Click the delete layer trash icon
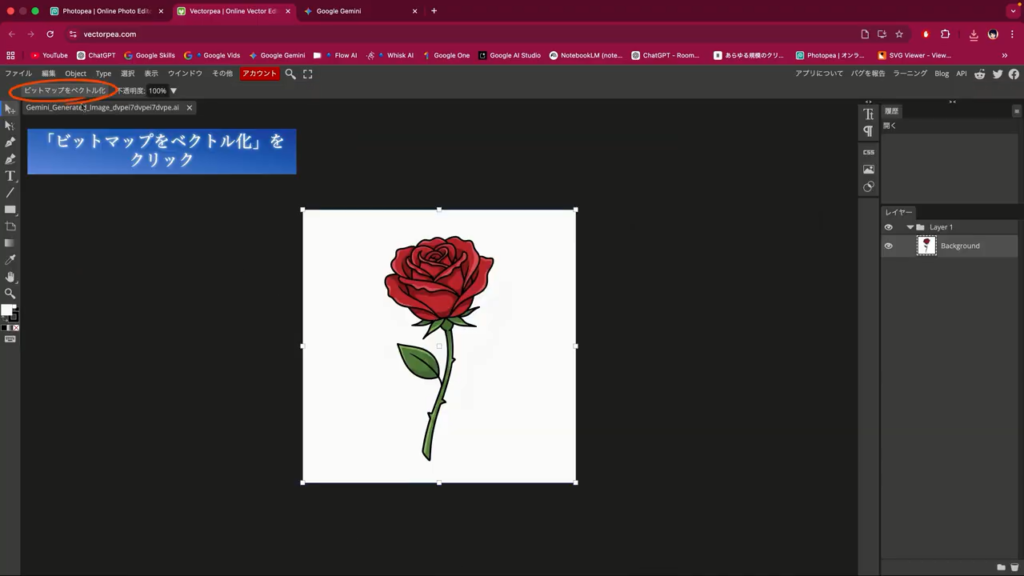1024x576 pixels. pyautogui.click(x=1014, y=567)
